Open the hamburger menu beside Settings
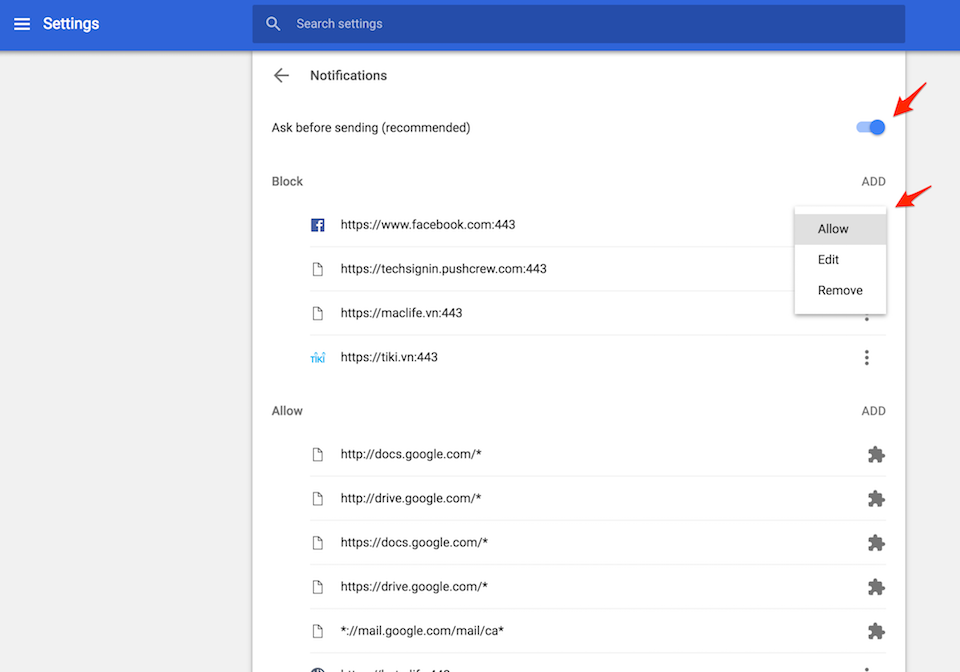Image resolution: width=960 pixels, height=672 pixels. (22, 23)
